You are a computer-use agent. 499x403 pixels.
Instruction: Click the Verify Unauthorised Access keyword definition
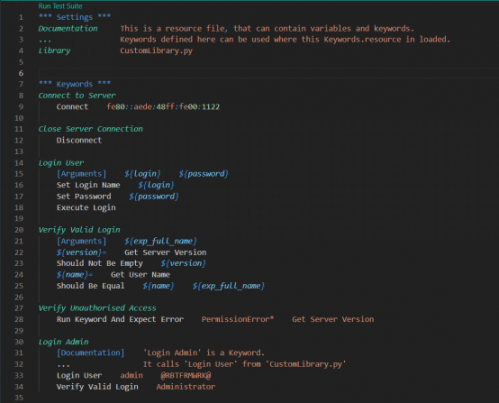click(97, 308)
